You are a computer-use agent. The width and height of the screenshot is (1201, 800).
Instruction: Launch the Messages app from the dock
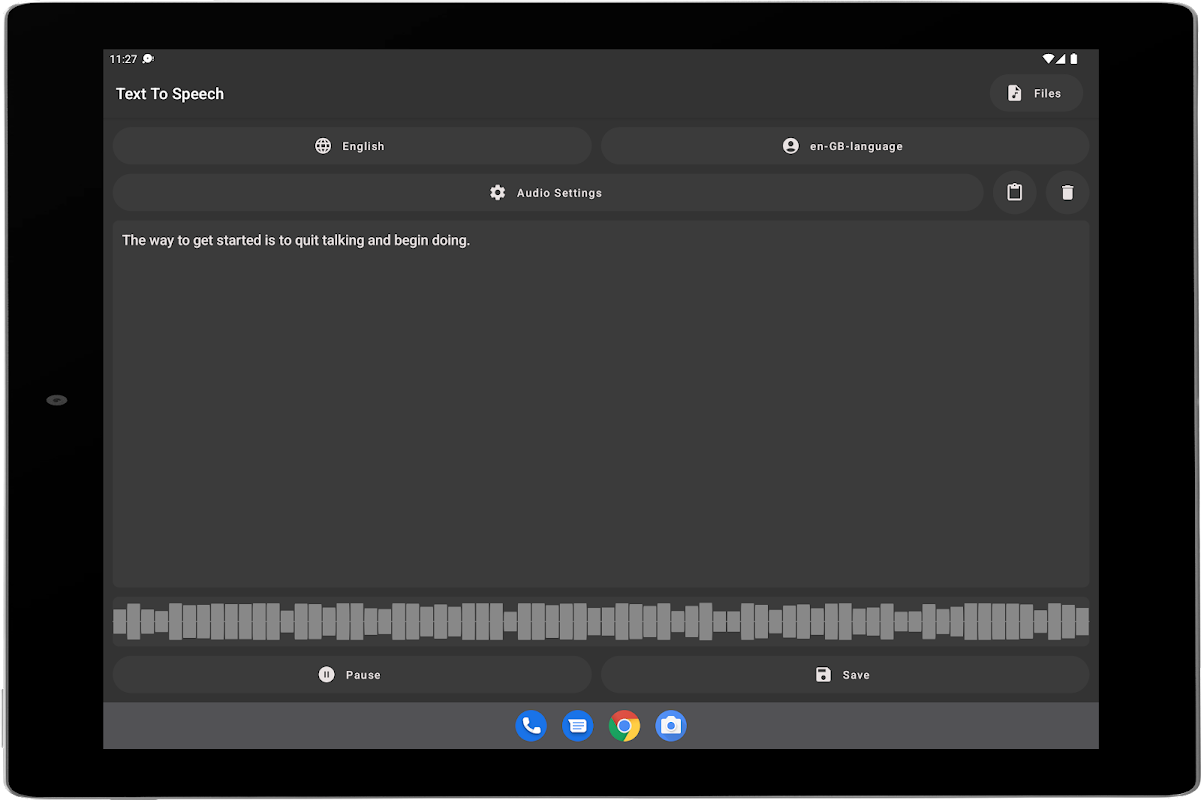click(578, 726)
